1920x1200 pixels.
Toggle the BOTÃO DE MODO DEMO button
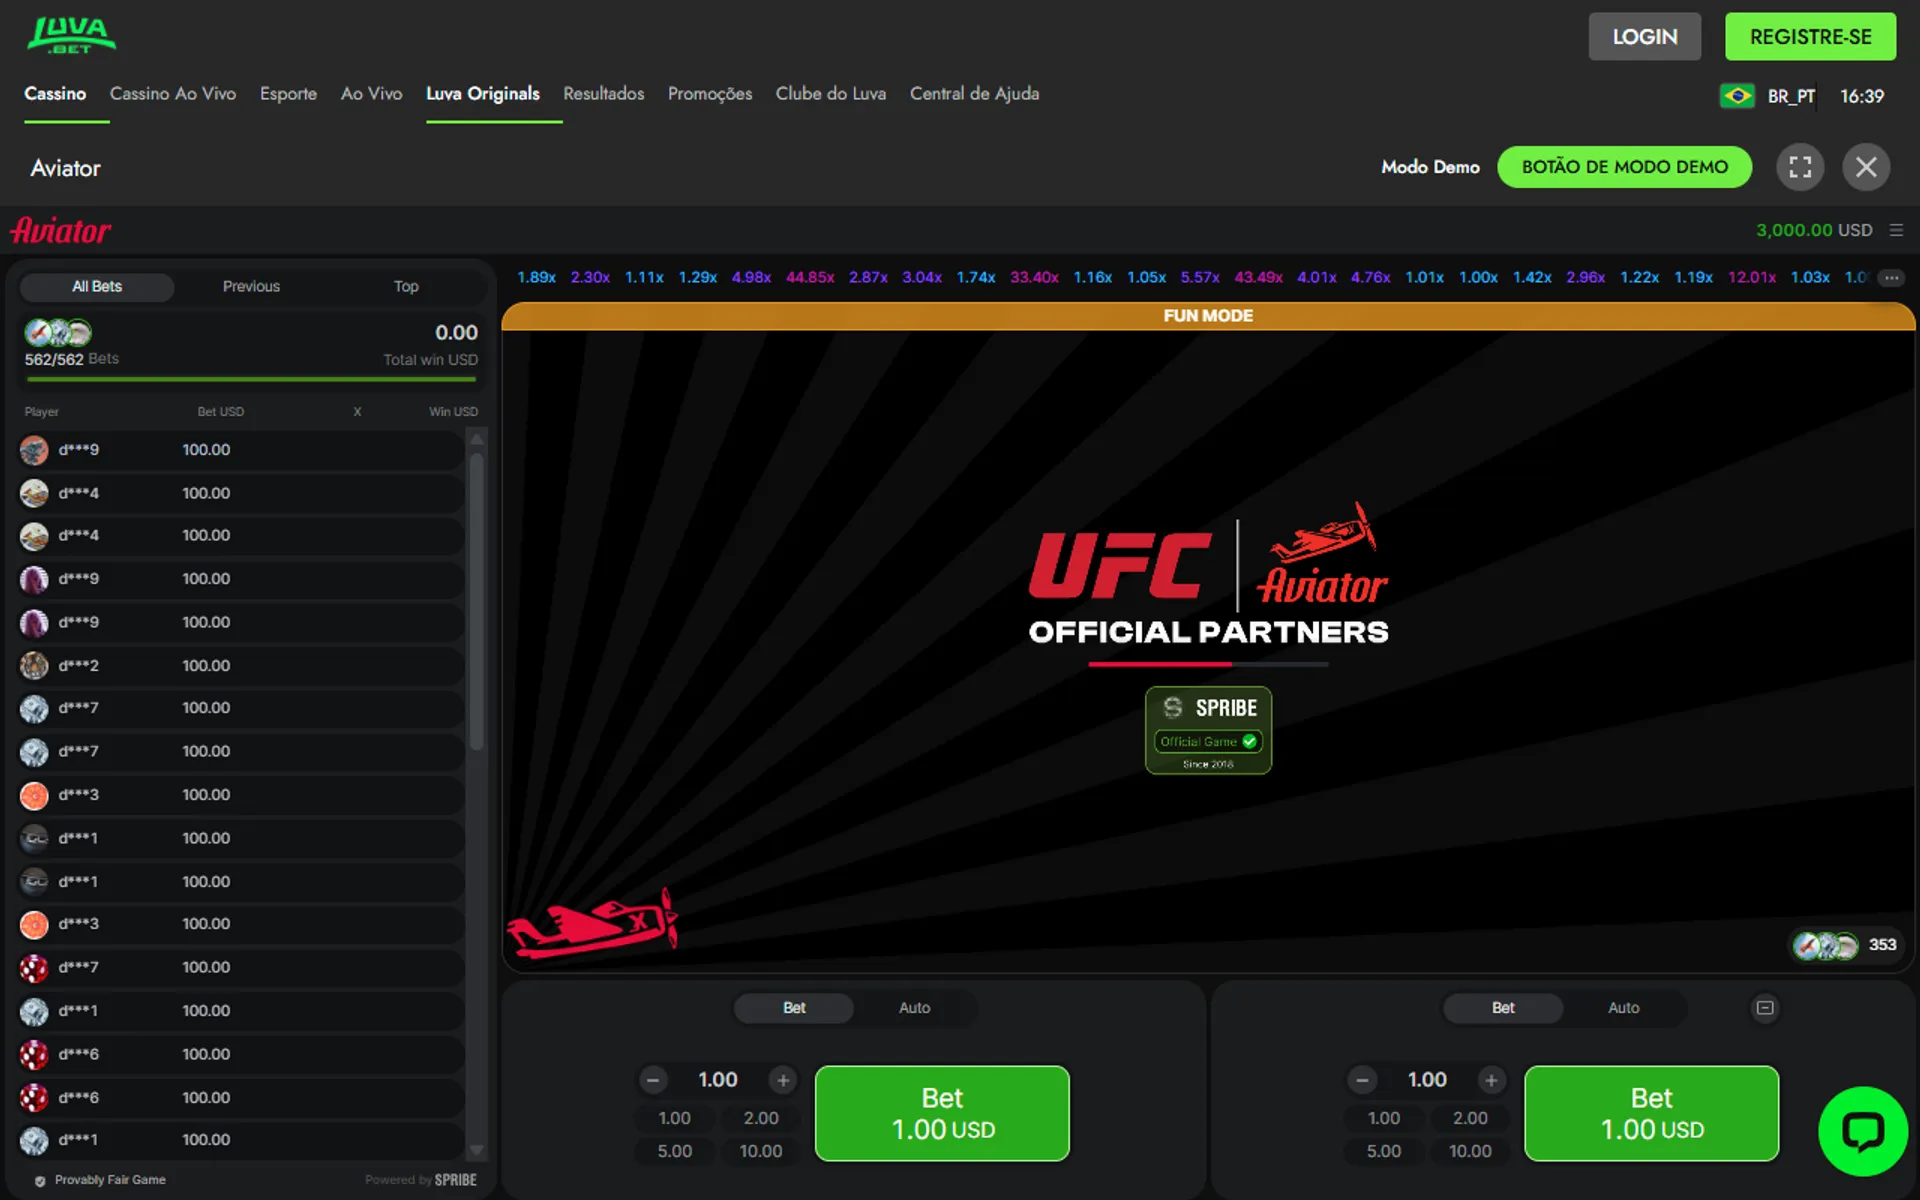tap(1624, 167)
